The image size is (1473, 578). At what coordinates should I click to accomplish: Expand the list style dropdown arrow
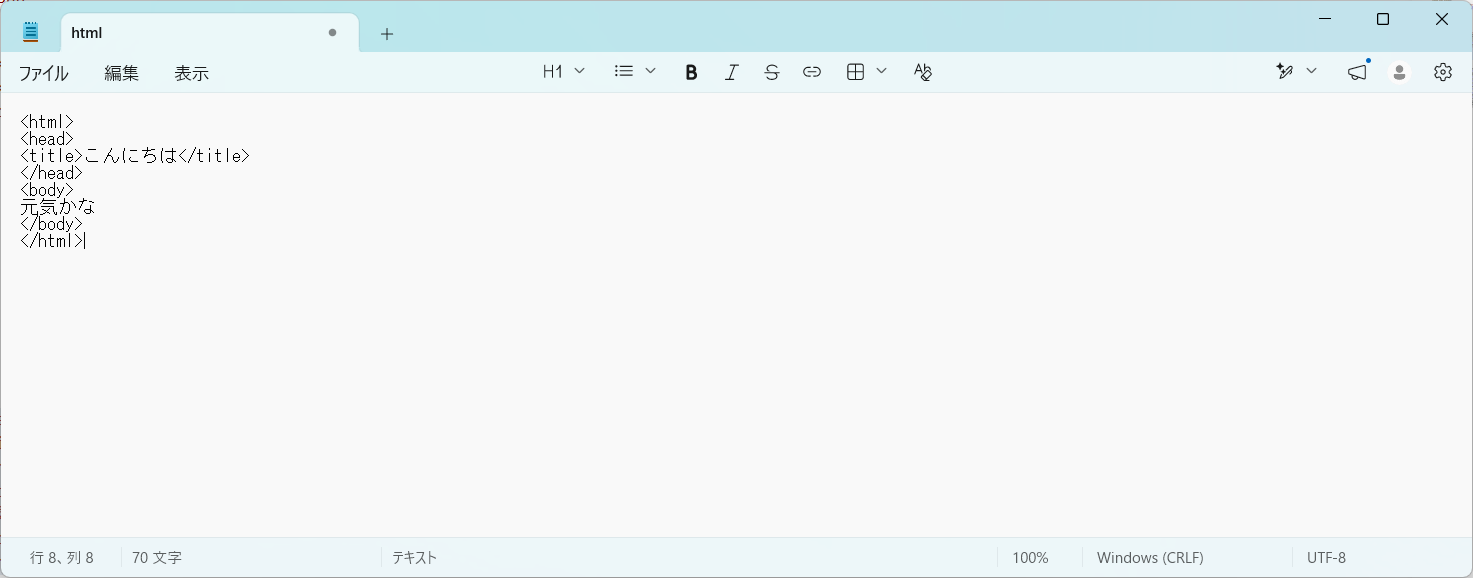pyautogui.click(x=651, y=71)
